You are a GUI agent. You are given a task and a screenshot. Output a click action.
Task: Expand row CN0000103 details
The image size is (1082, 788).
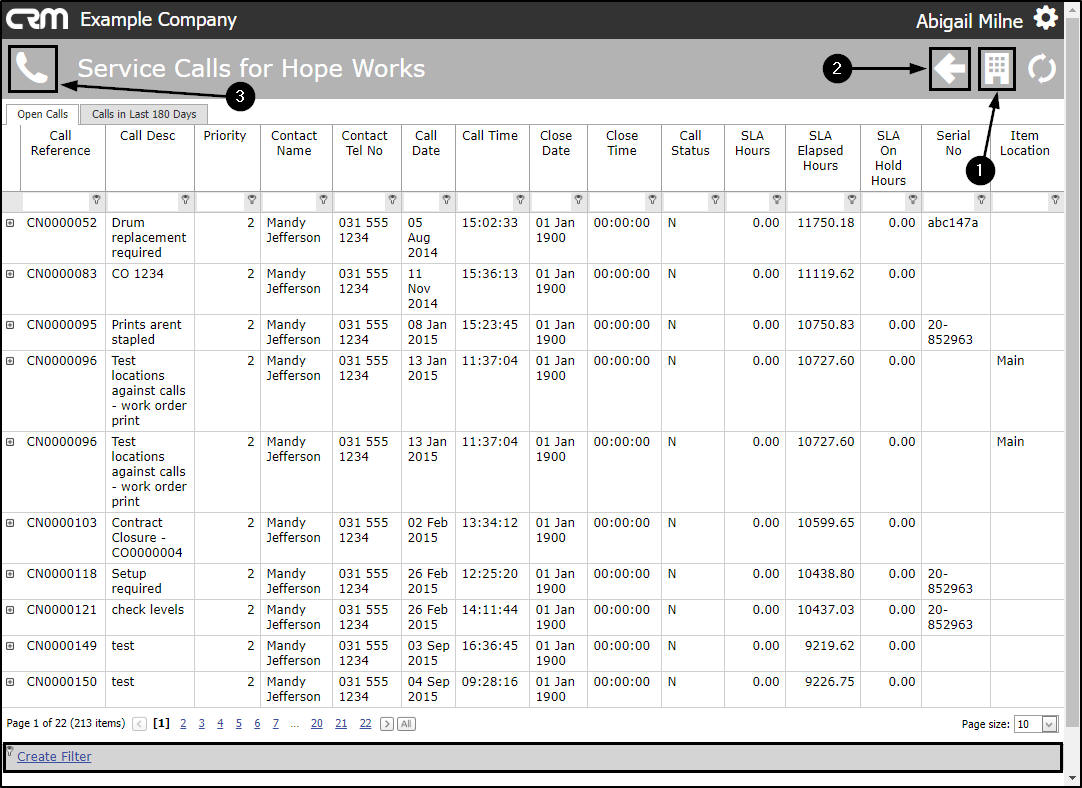(10, 523)
